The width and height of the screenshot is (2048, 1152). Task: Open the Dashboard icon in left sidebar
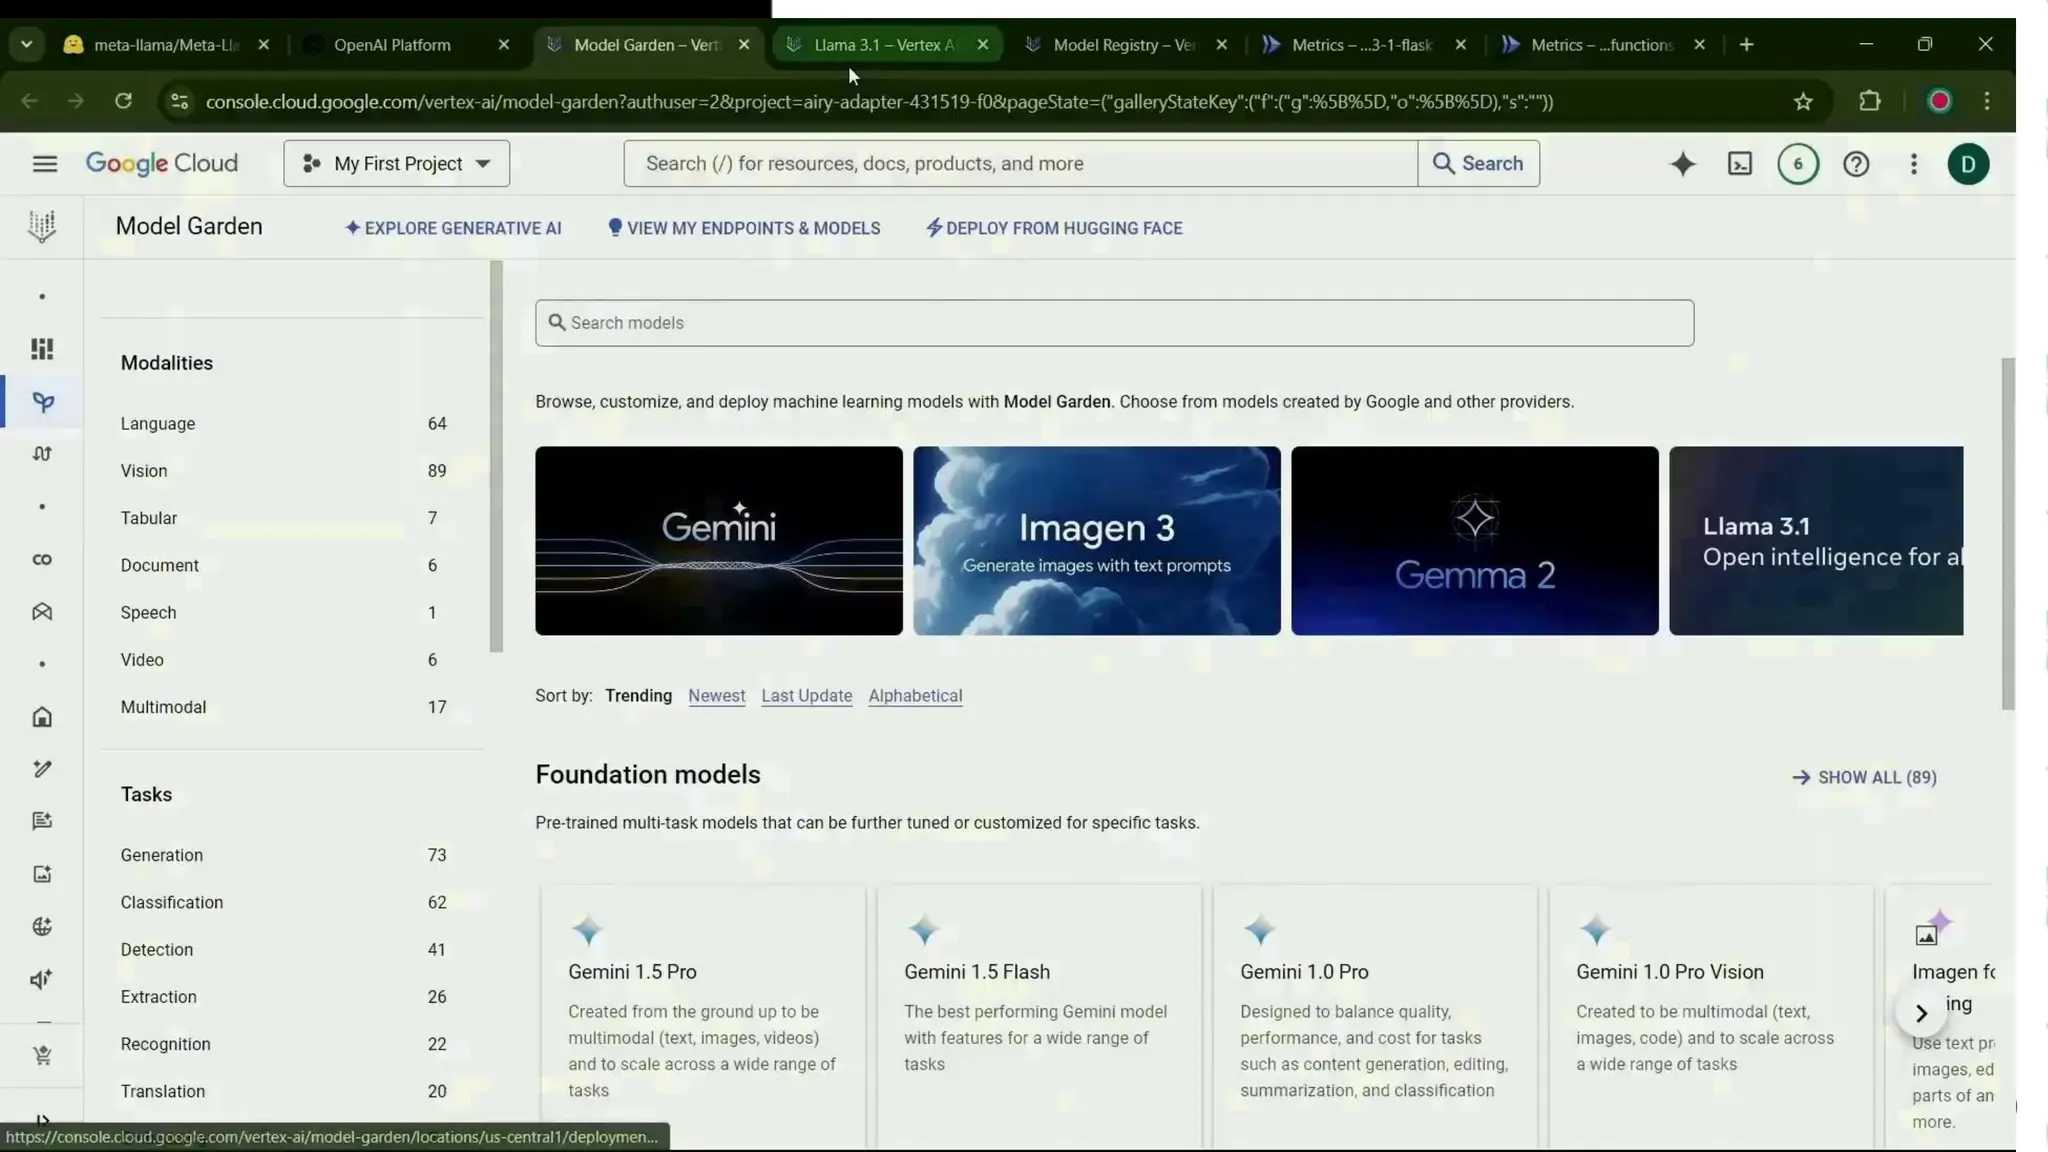pos(42,349)
